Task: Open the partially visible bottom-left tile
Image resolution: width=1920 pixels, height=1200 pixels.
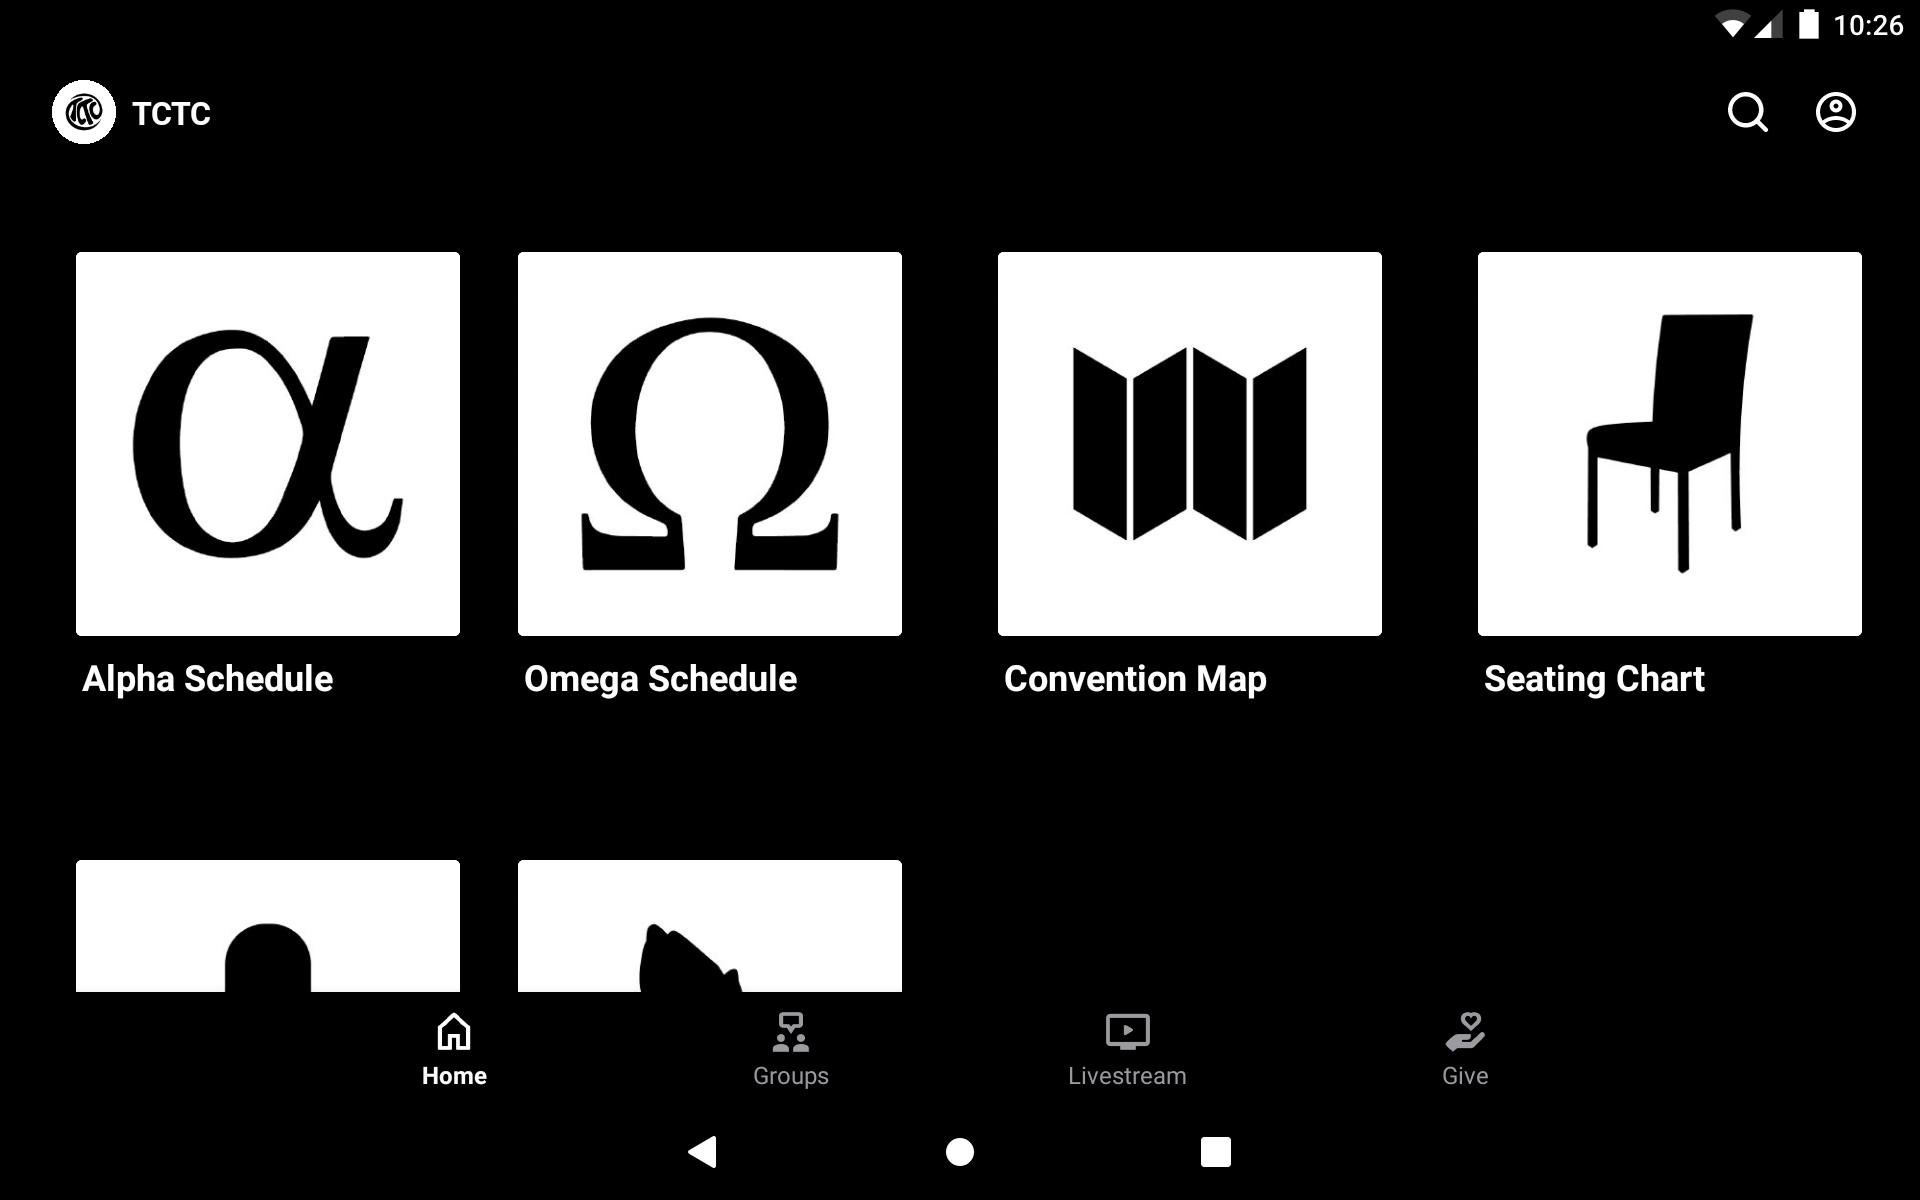Action: click(268, 927)
